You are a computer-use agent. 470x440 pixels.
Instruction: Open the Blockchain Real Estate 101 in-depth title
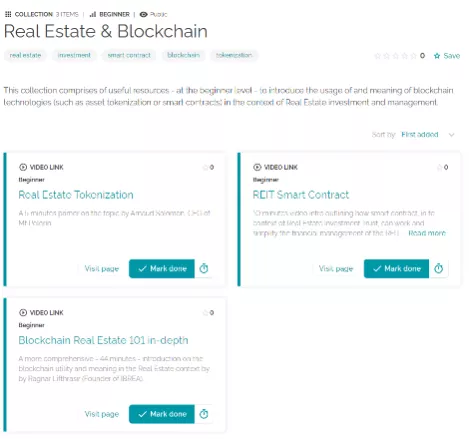click(103, 340)
